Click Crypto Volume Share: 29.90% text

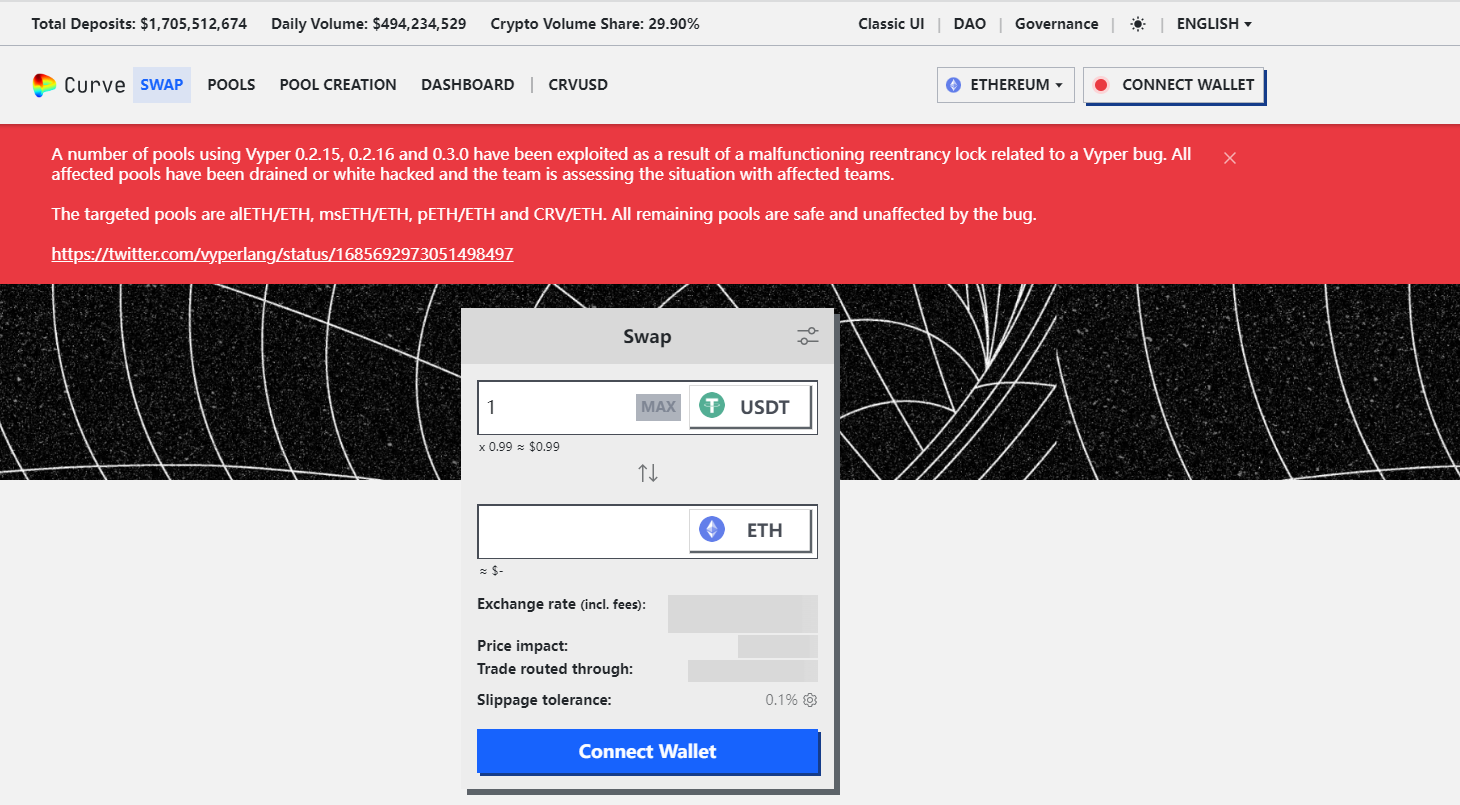point(595,24)
